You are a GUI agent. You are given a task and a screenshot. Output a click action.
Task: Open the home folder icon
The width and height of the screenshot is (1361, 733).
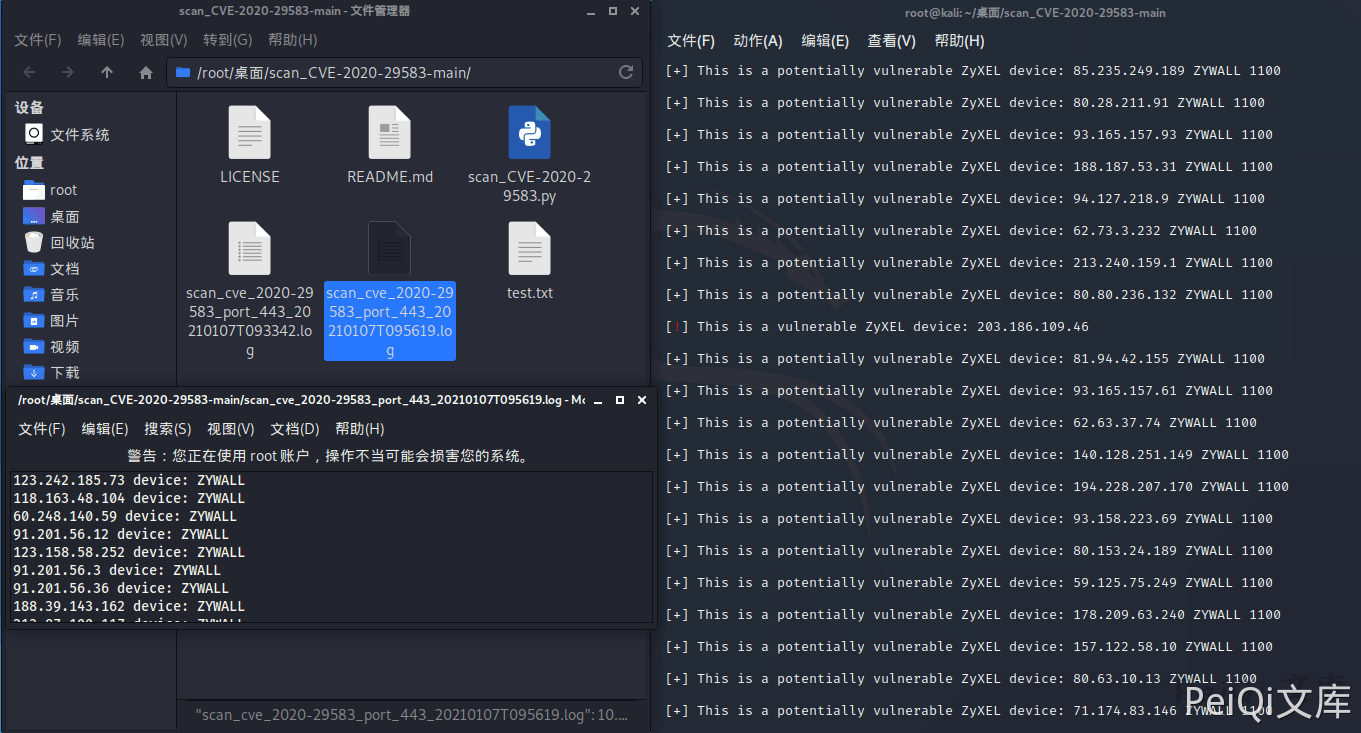tap(146, 73)
